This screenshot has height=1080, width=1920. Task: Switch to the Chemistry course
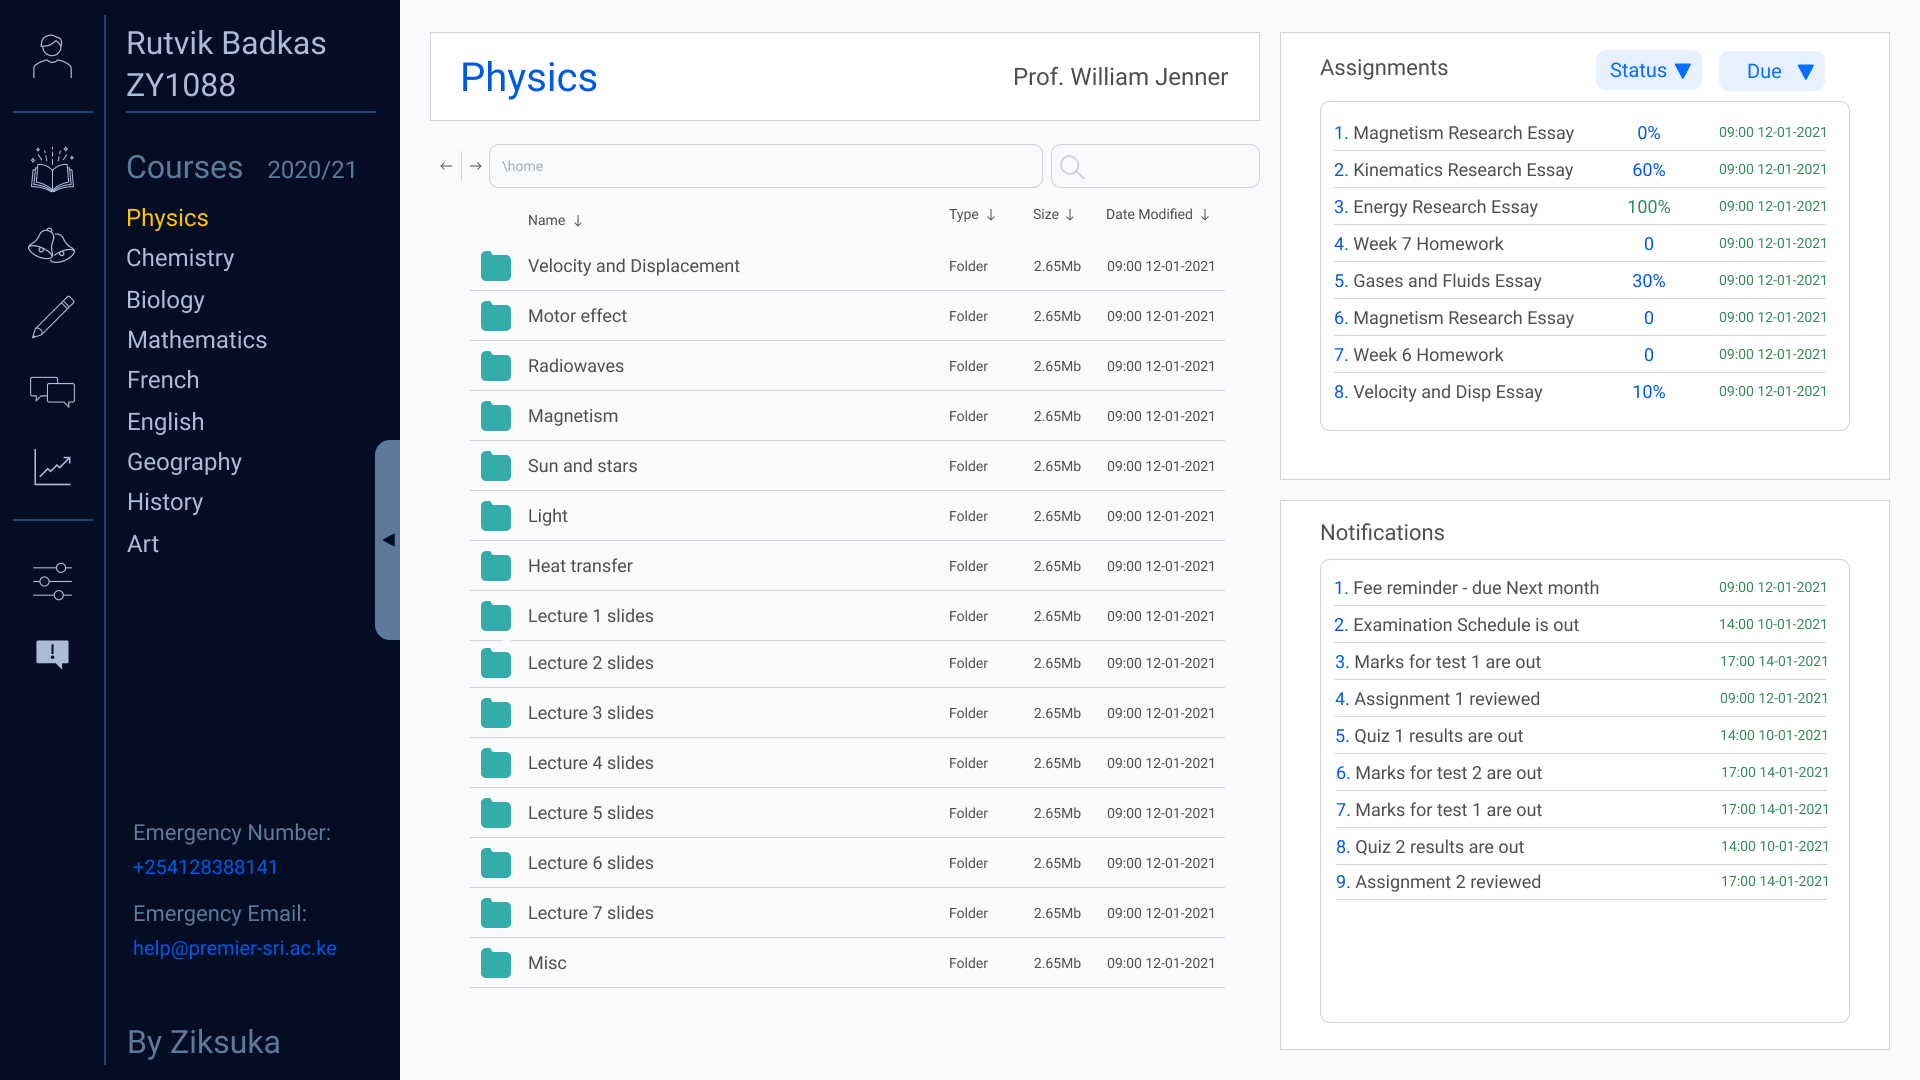(180, 258)
